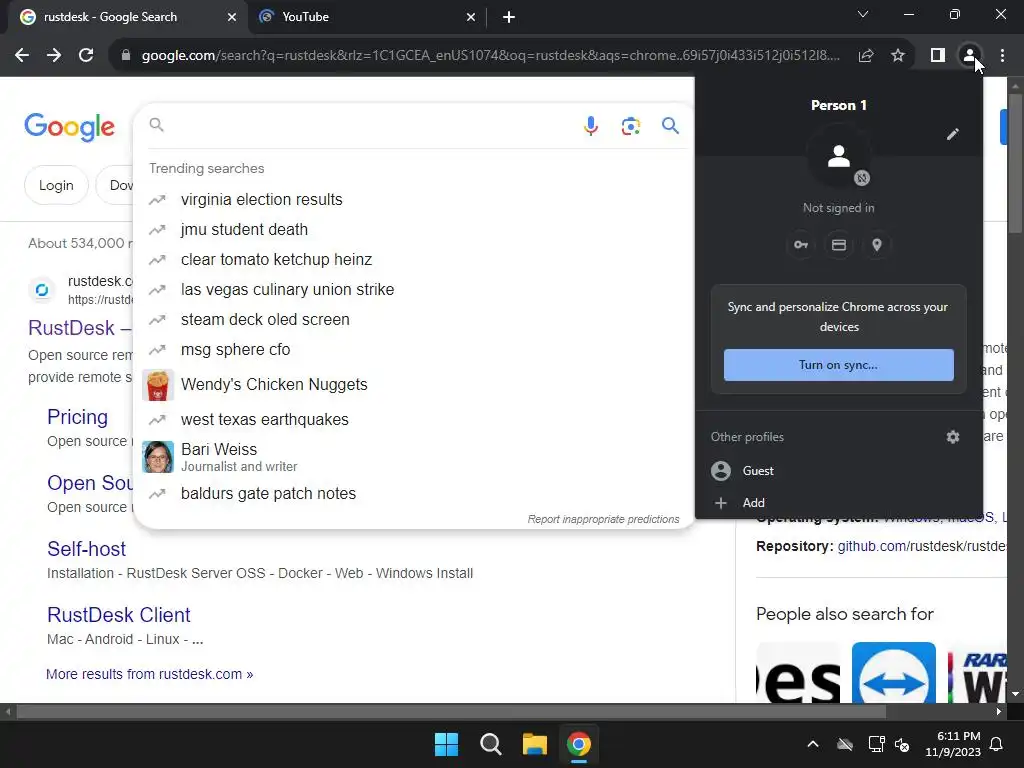Open notification center bell
Image resolution: width=1024 pixels, height=768 pixels.
(997, 744)
